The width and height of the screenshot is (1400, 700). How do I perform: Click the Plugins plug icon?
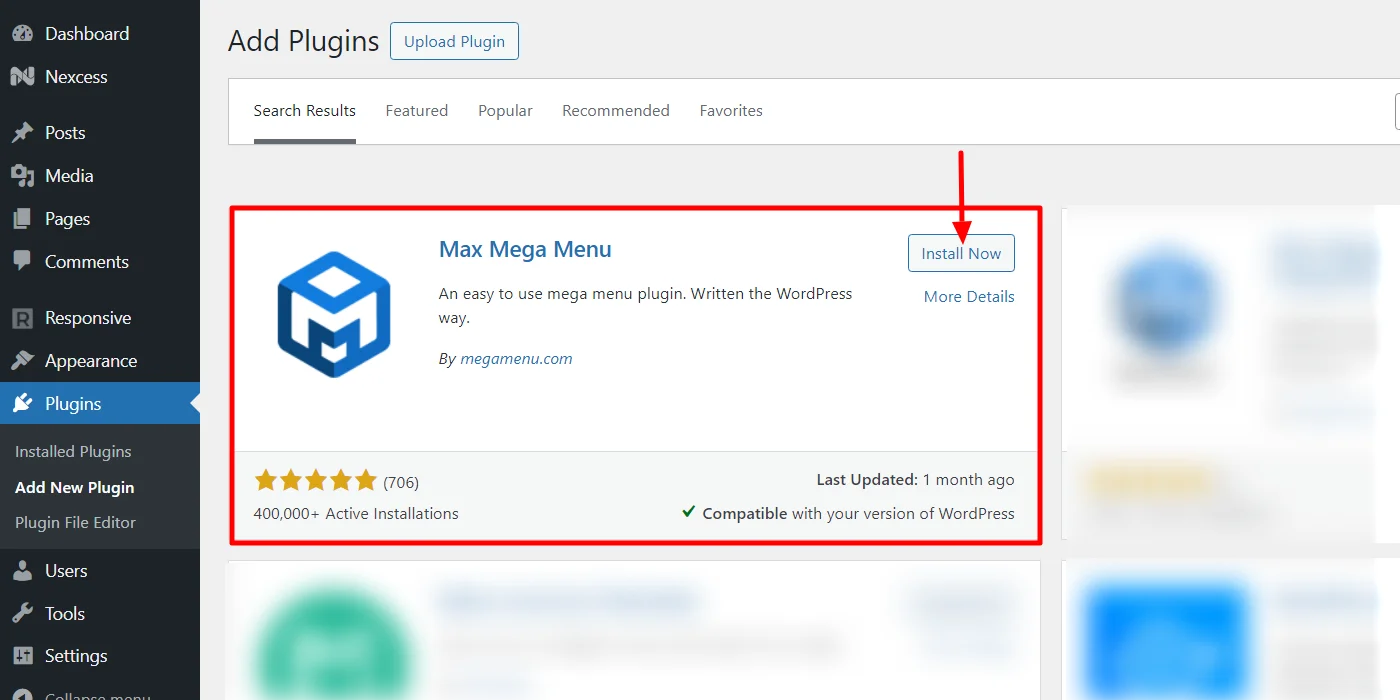[22, 404]
